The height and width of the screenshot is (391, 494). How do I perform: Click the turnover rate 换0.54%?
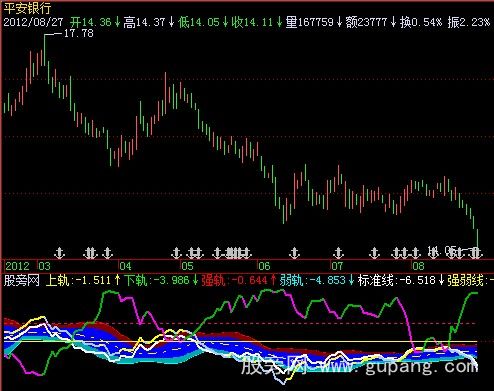click(421, 22)
